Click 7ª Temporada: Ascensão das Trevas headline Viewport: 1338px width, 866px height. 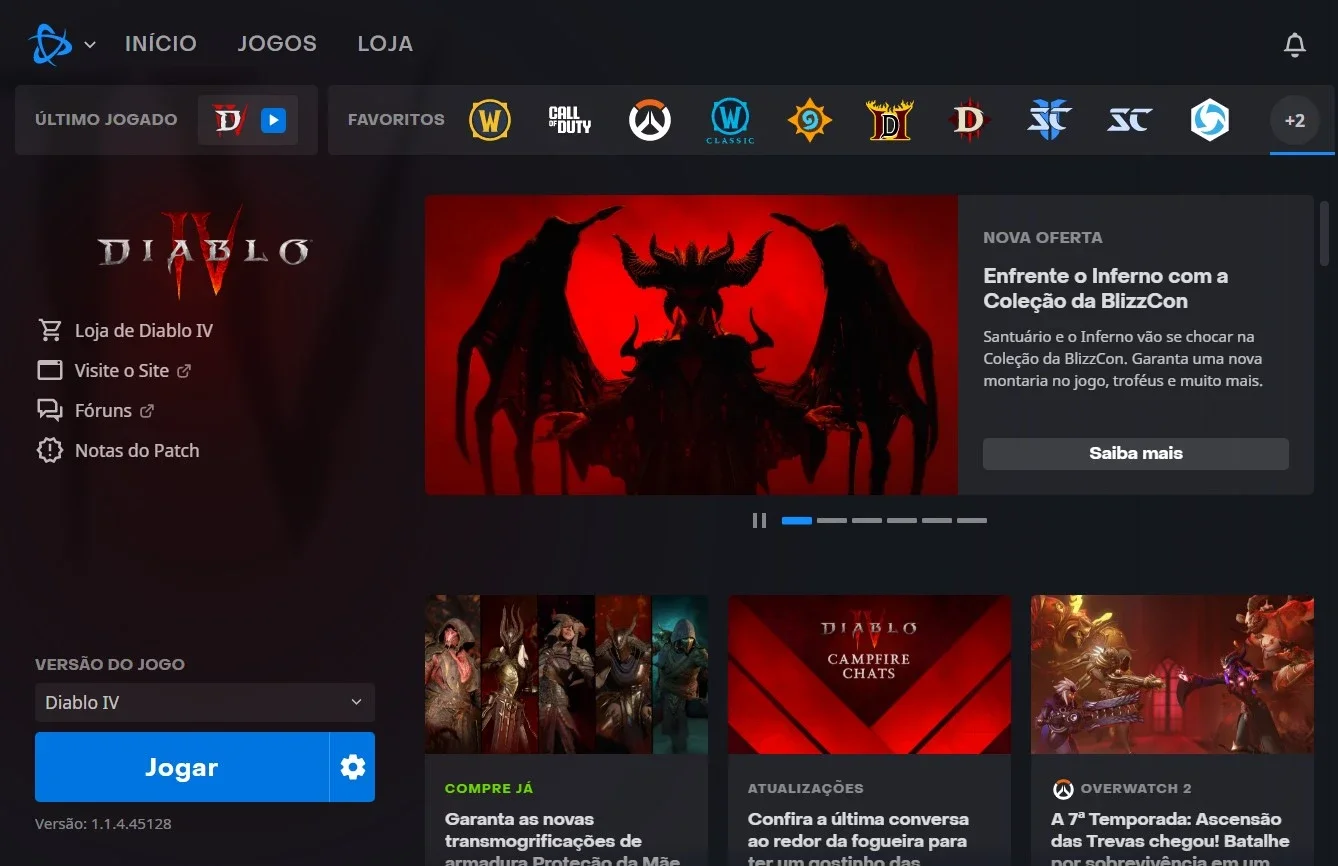[x=1170, y=840]
